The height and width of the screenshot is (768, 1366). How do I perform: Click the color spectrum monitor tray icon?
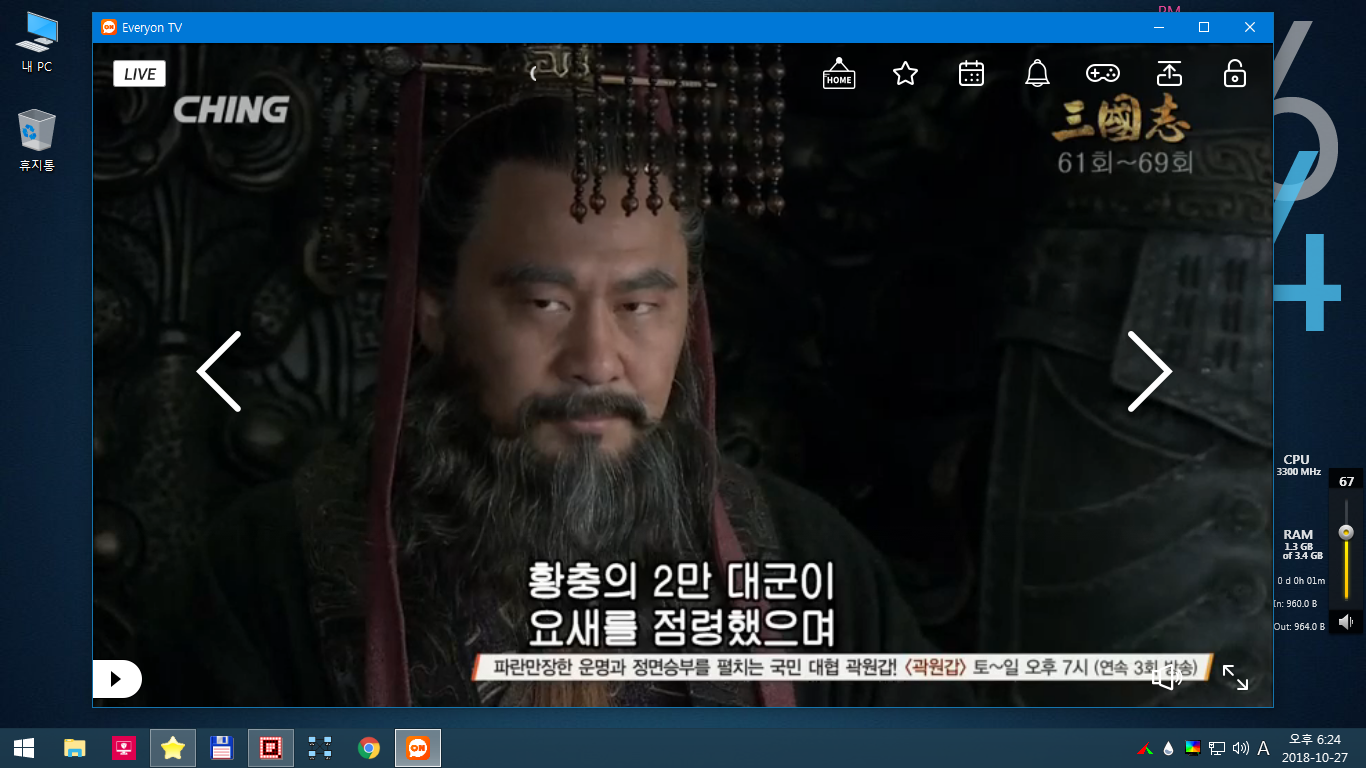[x=1192, y=748]
